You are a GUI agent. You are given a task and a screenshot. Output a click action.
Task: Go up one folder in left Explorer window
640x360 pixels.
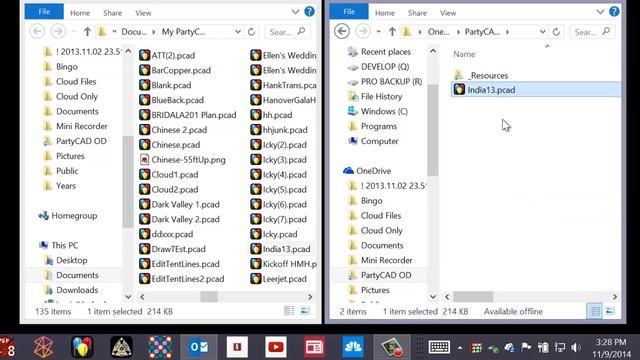(x=87, y=31)
